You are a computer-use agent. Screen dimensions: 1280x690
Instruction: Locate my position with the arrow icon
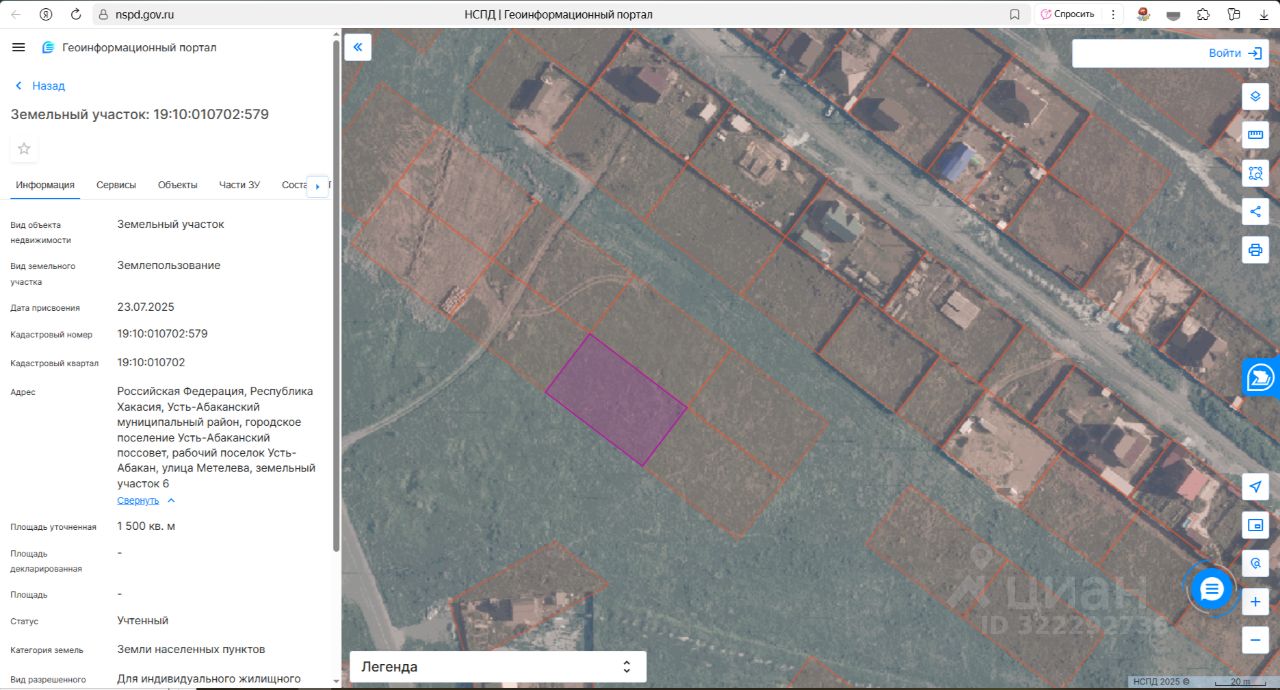[x=1255, y=487]
